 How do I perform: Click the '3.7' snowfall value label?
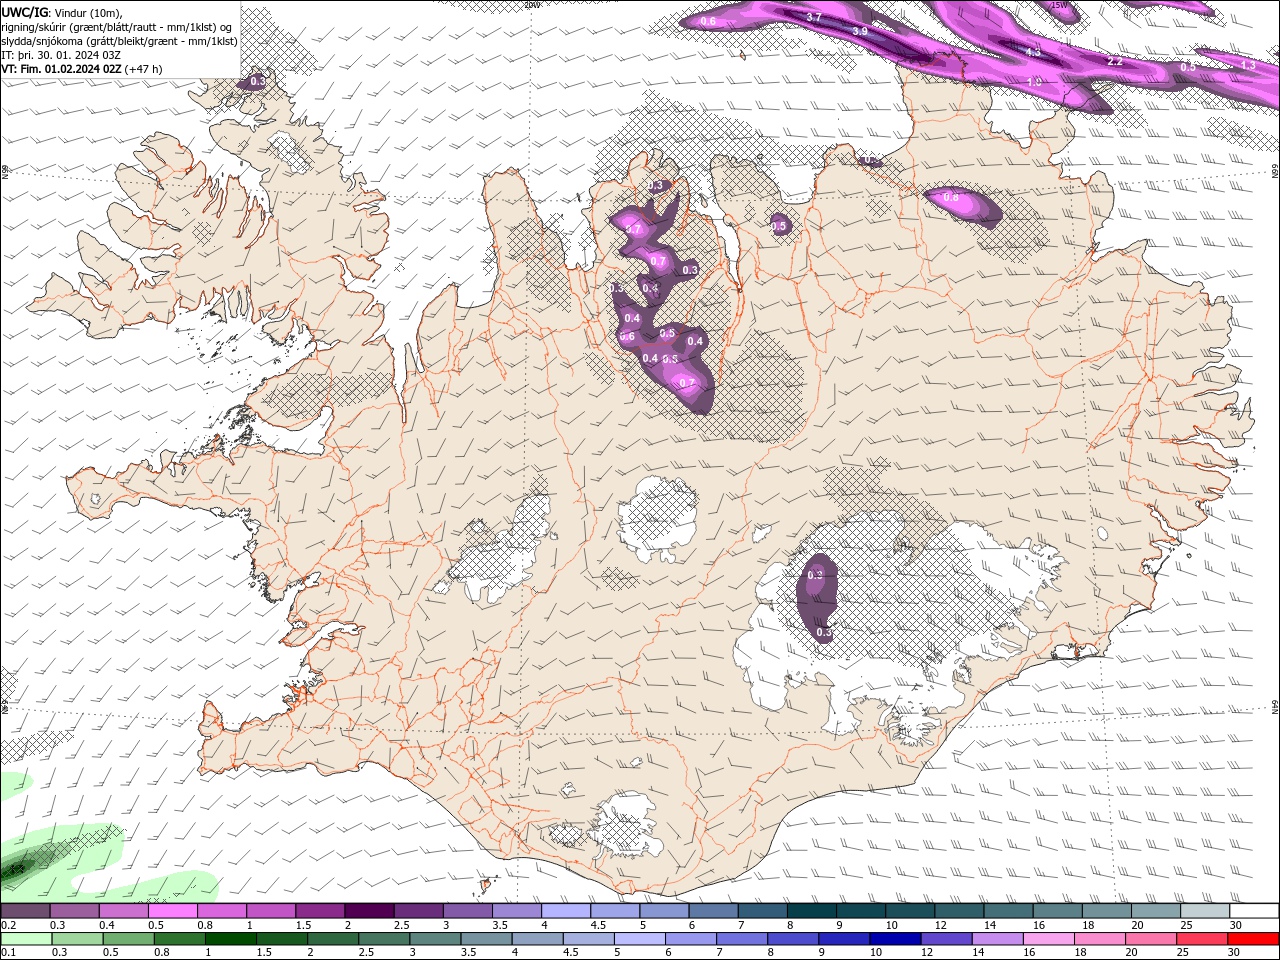click(x=814, y=18)
